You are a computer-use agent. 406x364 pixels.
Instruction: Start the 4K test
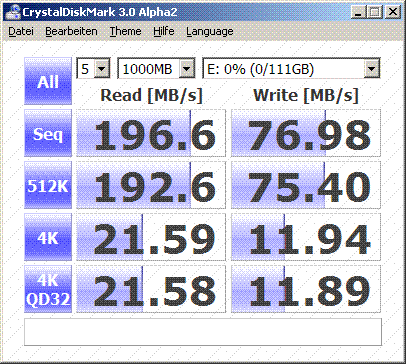click(x=48, y=237)
